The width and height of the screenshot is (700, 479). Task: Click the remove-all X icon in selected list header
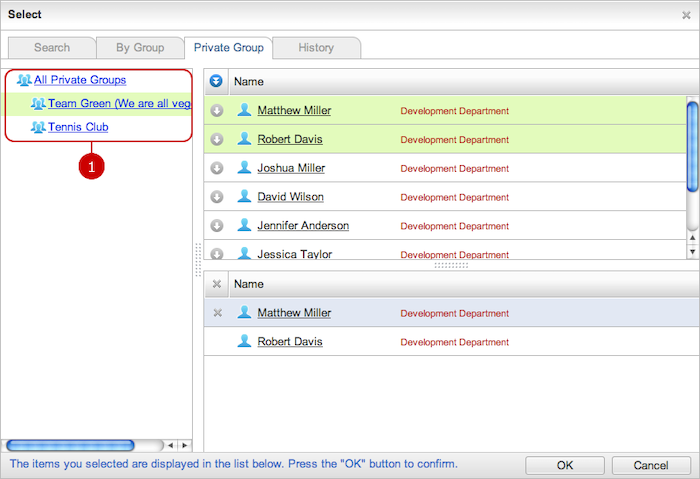pyautogui.click(x=217, y=284)
